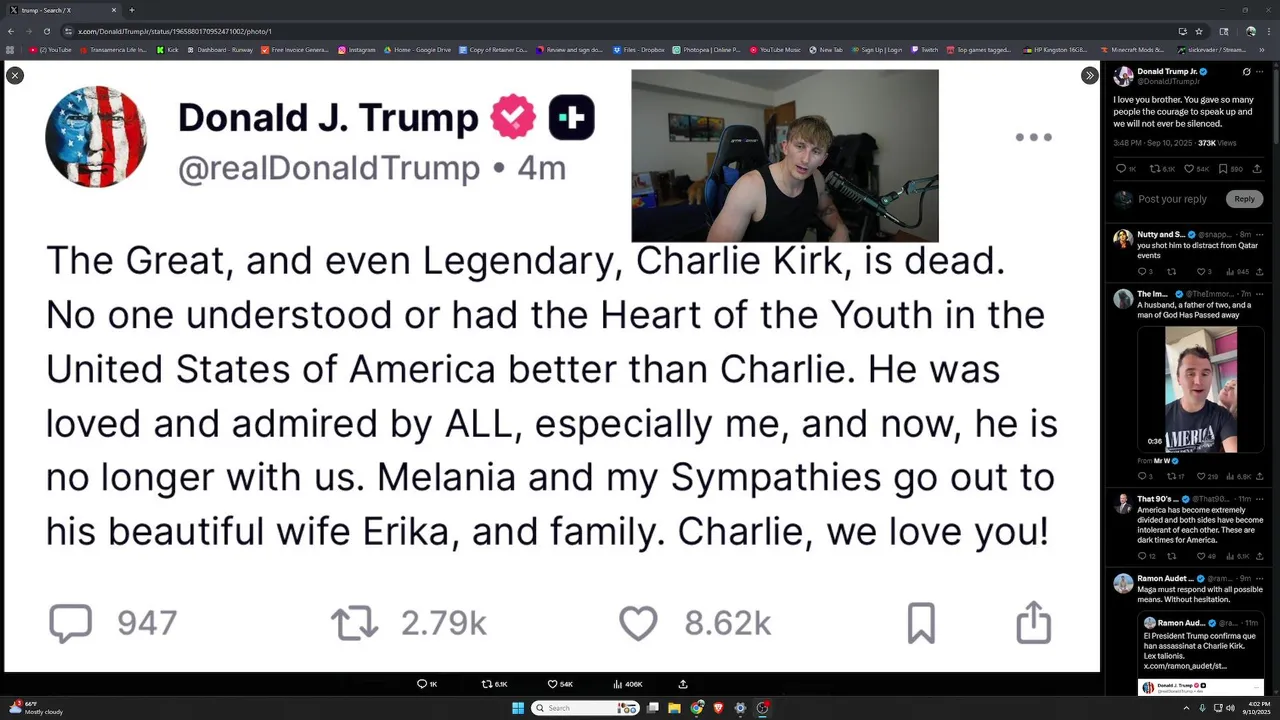Open a new browser tab with the plus button
The height and width of the screenshot is (720, 1280).
131,10
